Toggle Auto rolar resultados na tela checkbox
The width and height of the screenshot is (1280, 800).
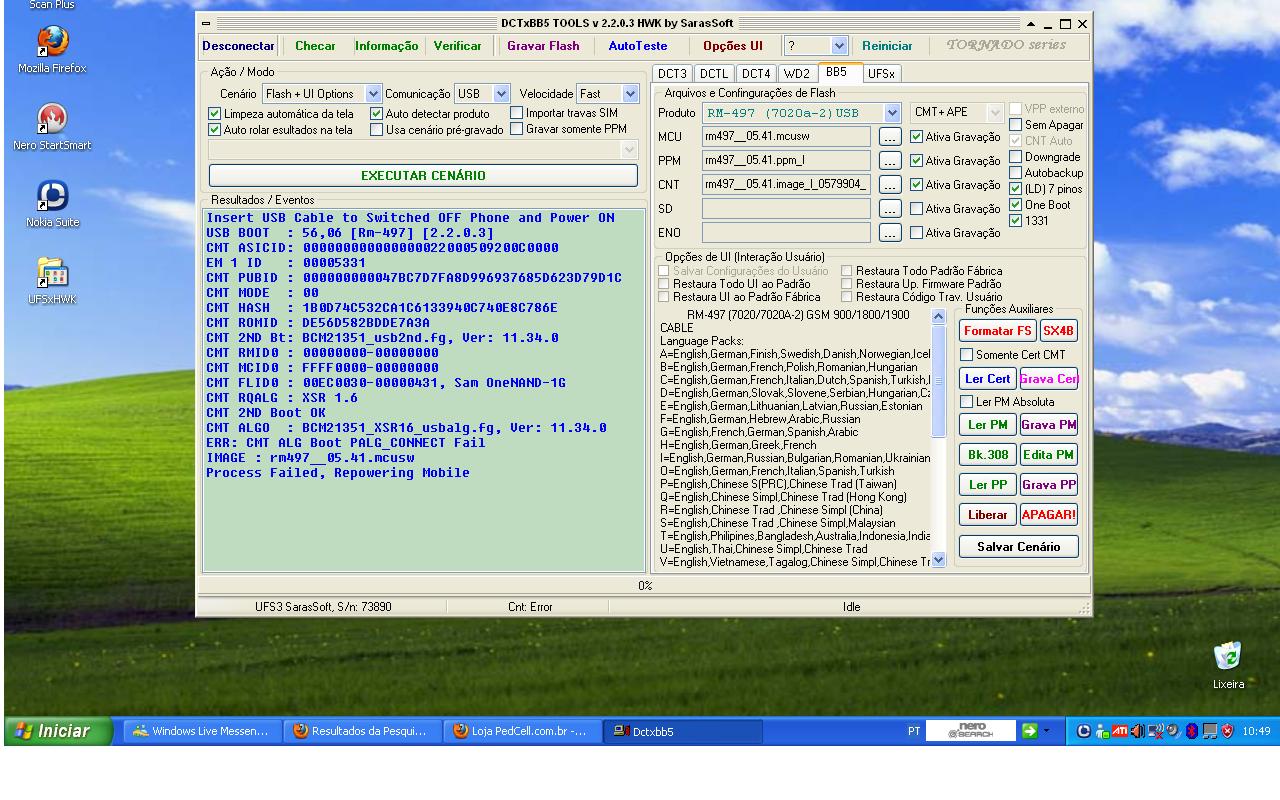click(214, 130)
